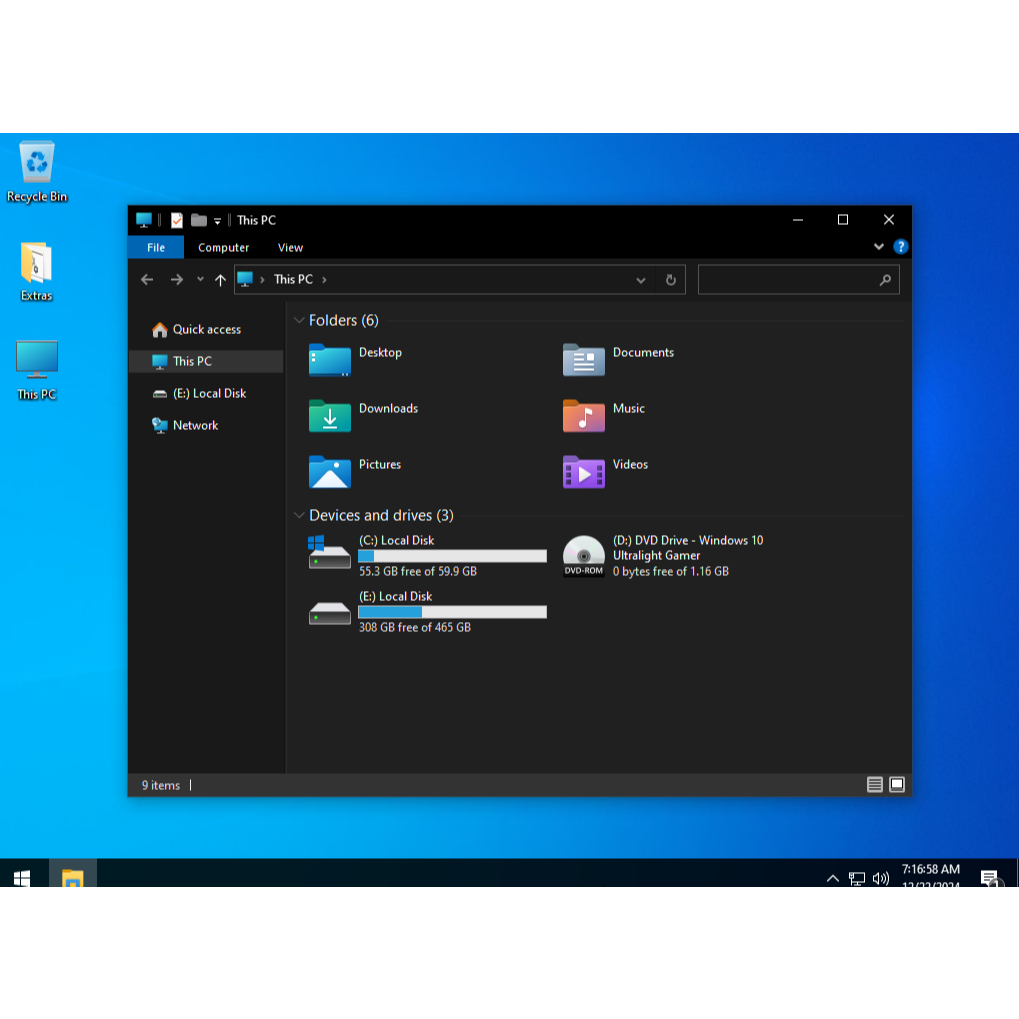Viewport: 1019px width, 1019px height.
Task: Click the 'Downloads' folder label
Action: click(x=389, y=408)
